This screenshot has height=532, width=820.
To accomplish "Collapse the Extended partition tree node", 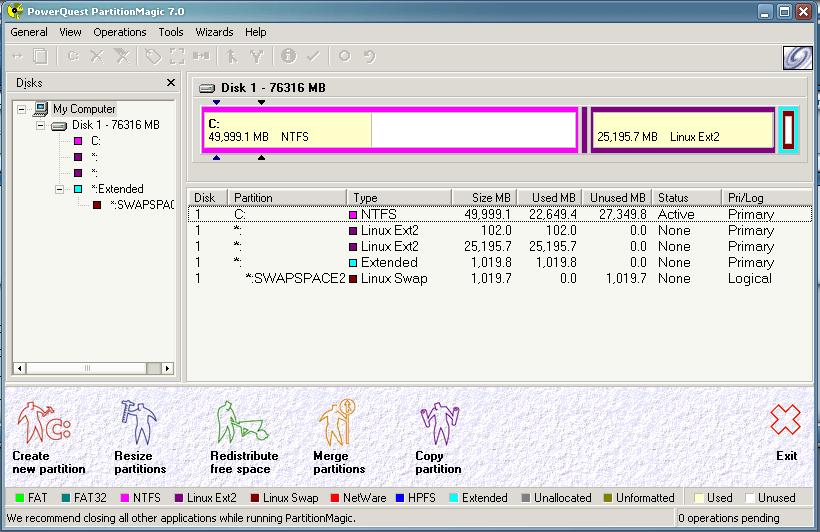I will click(x=60, y=189).
